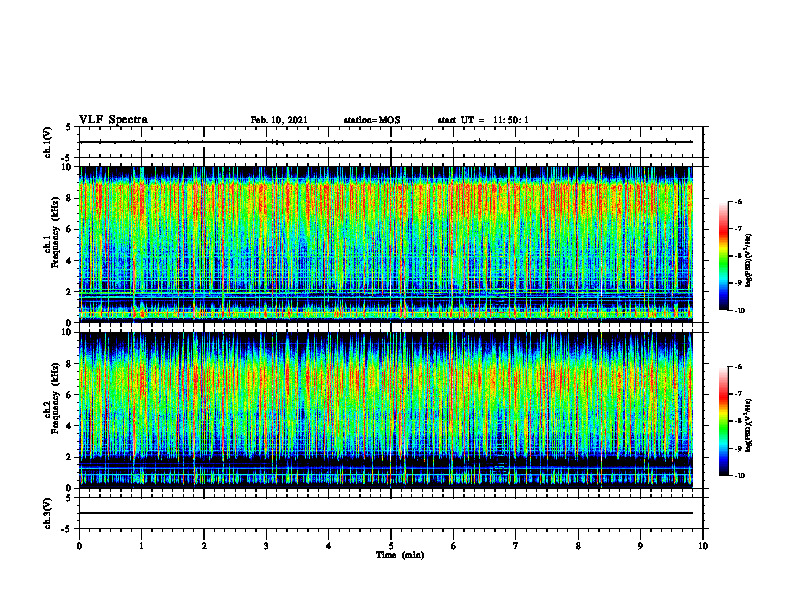Click the -6 label on ch.1 color scale
792x612 pixels.
click(738, 202)
